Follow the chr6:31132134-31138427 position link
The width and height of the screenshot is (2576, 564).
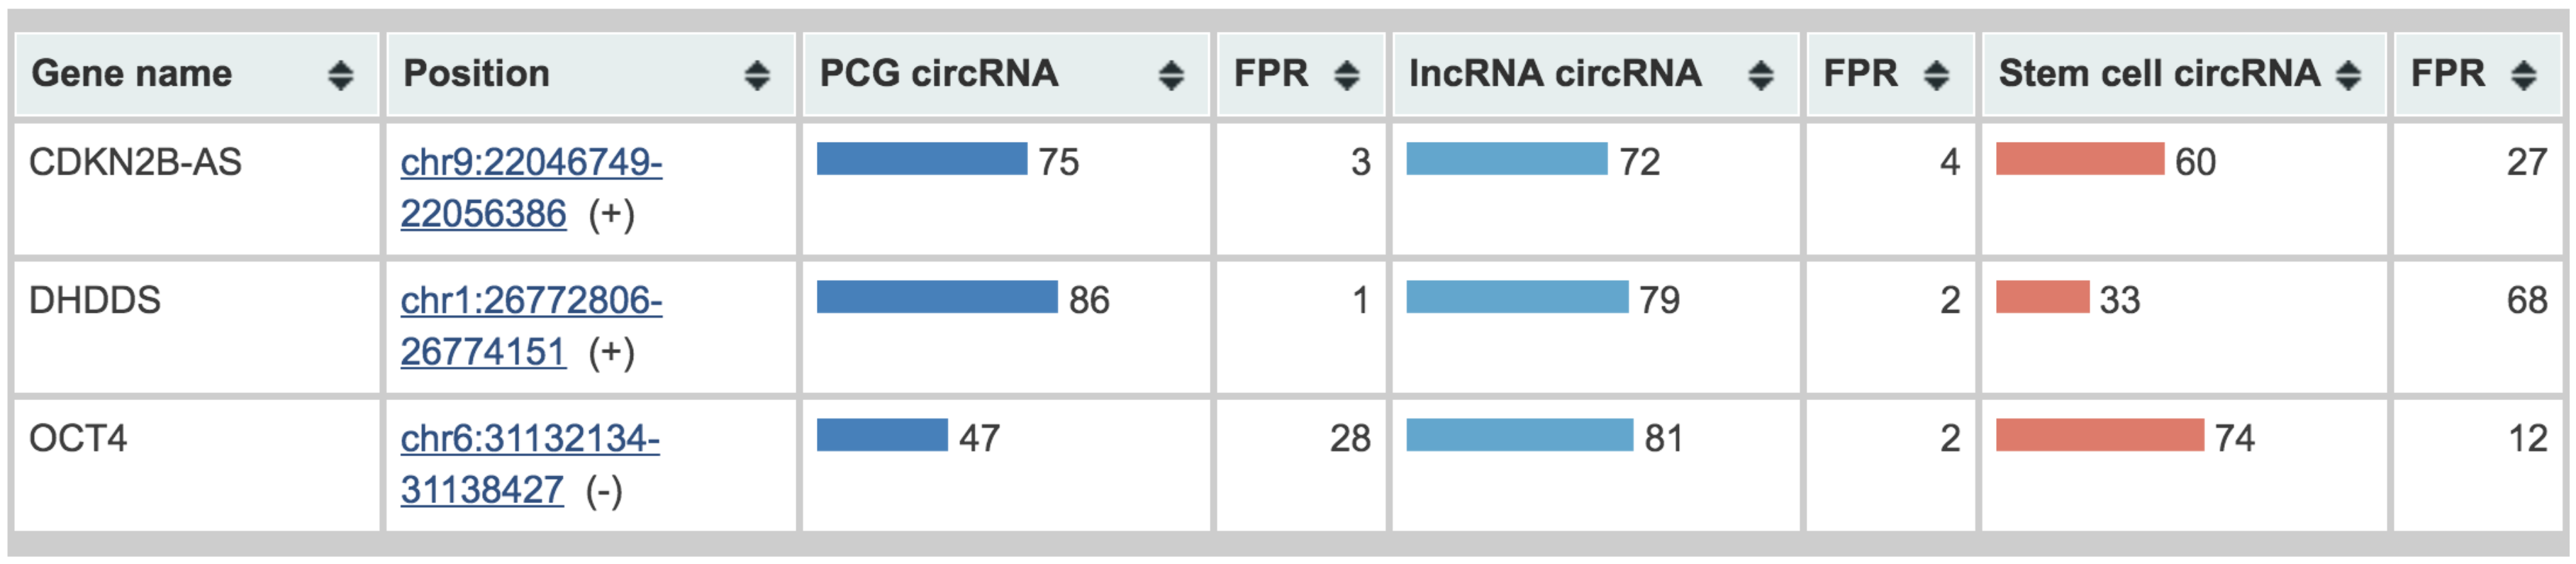(530, 439)
